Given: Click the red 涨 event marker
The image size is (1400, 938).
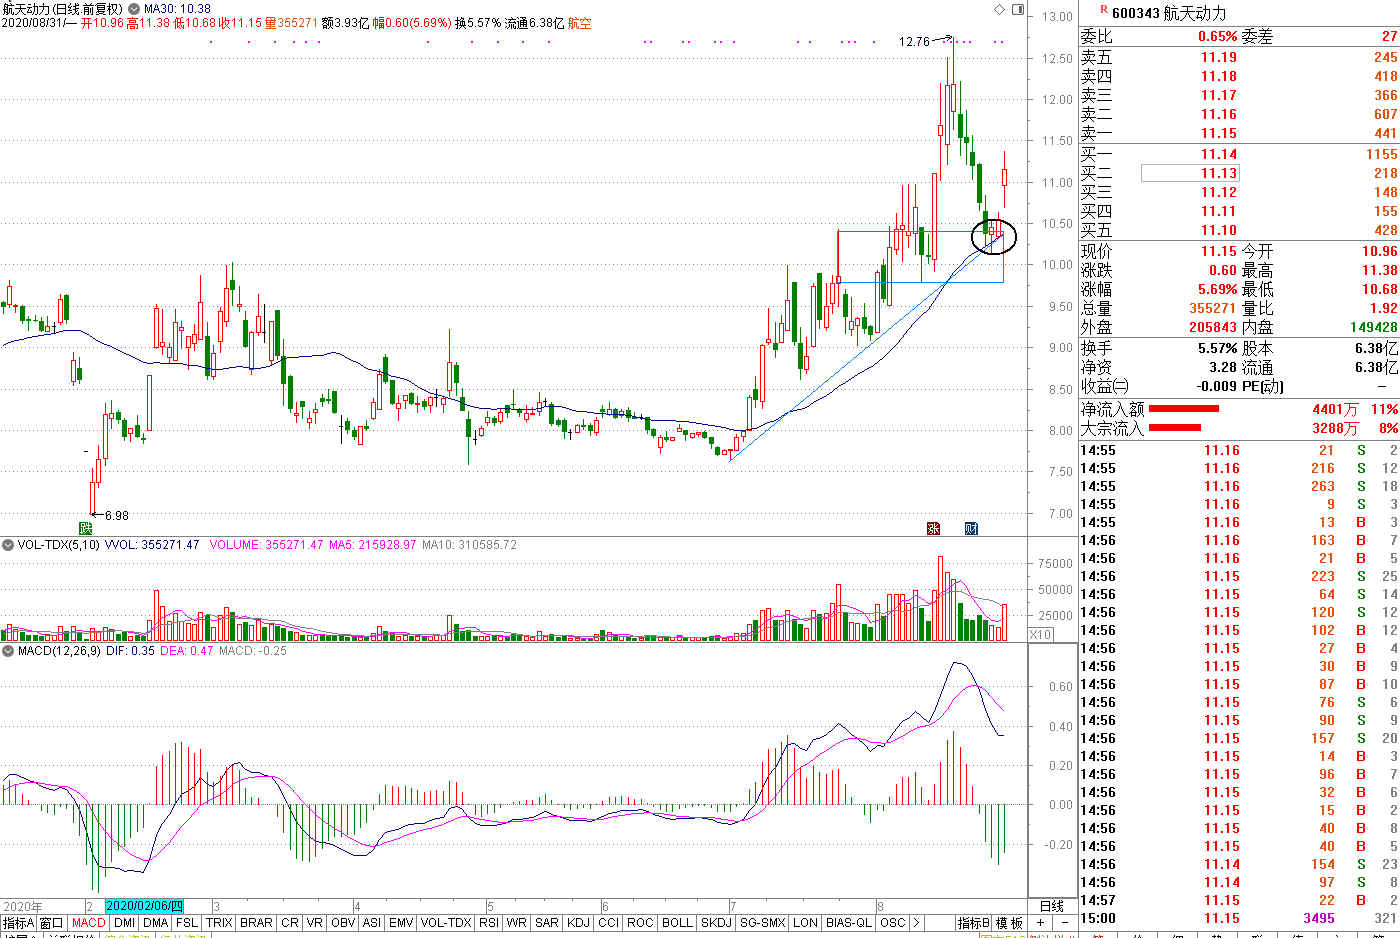Looking at the screenshot, I should [x=933, y=528].
